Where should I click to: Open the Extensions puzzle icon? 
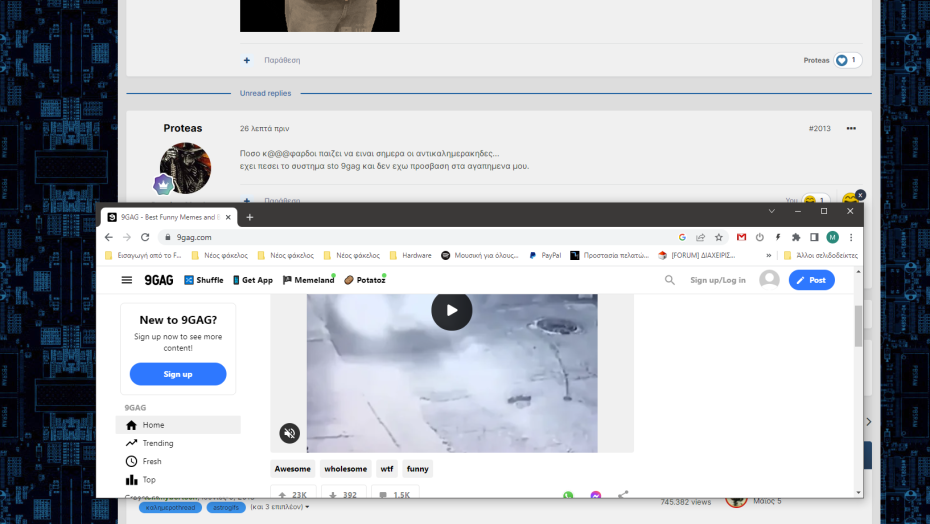click(796, 237)
